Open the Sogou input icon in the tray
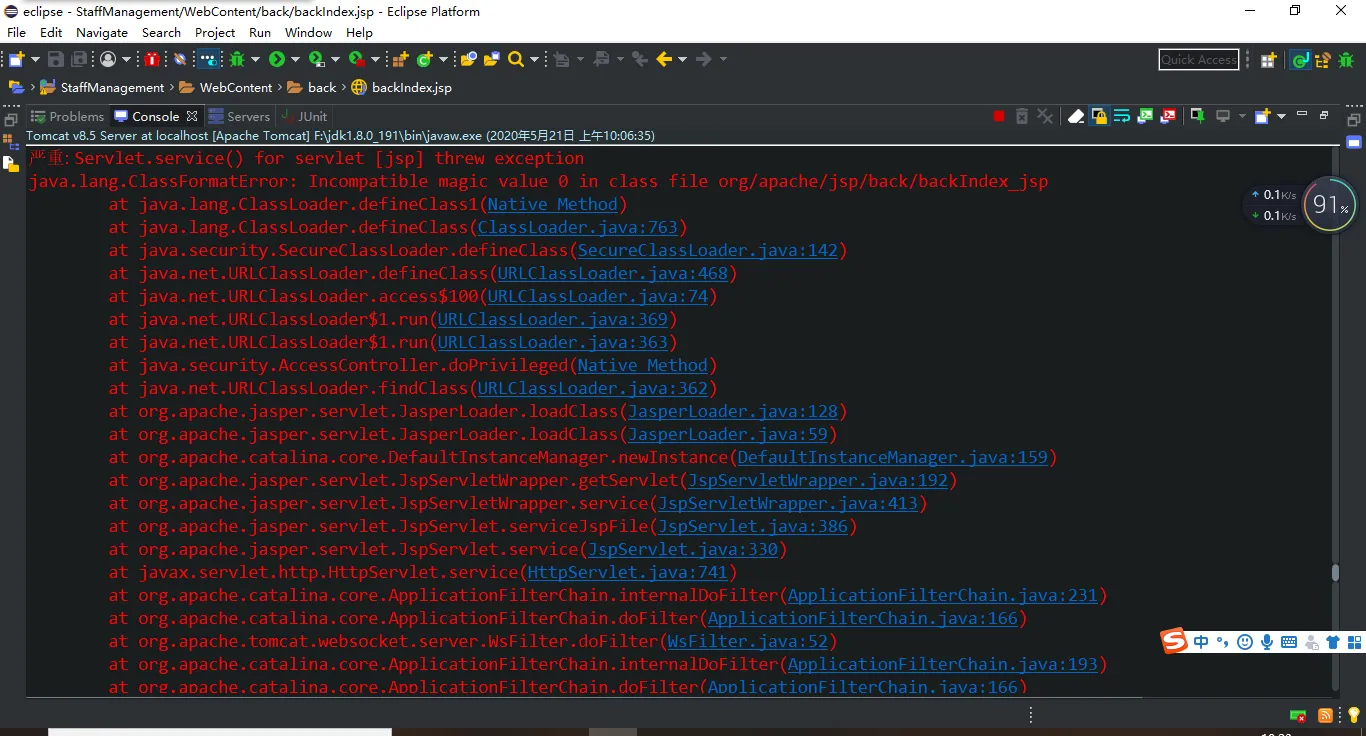1366x736 pixels. 1173,641
